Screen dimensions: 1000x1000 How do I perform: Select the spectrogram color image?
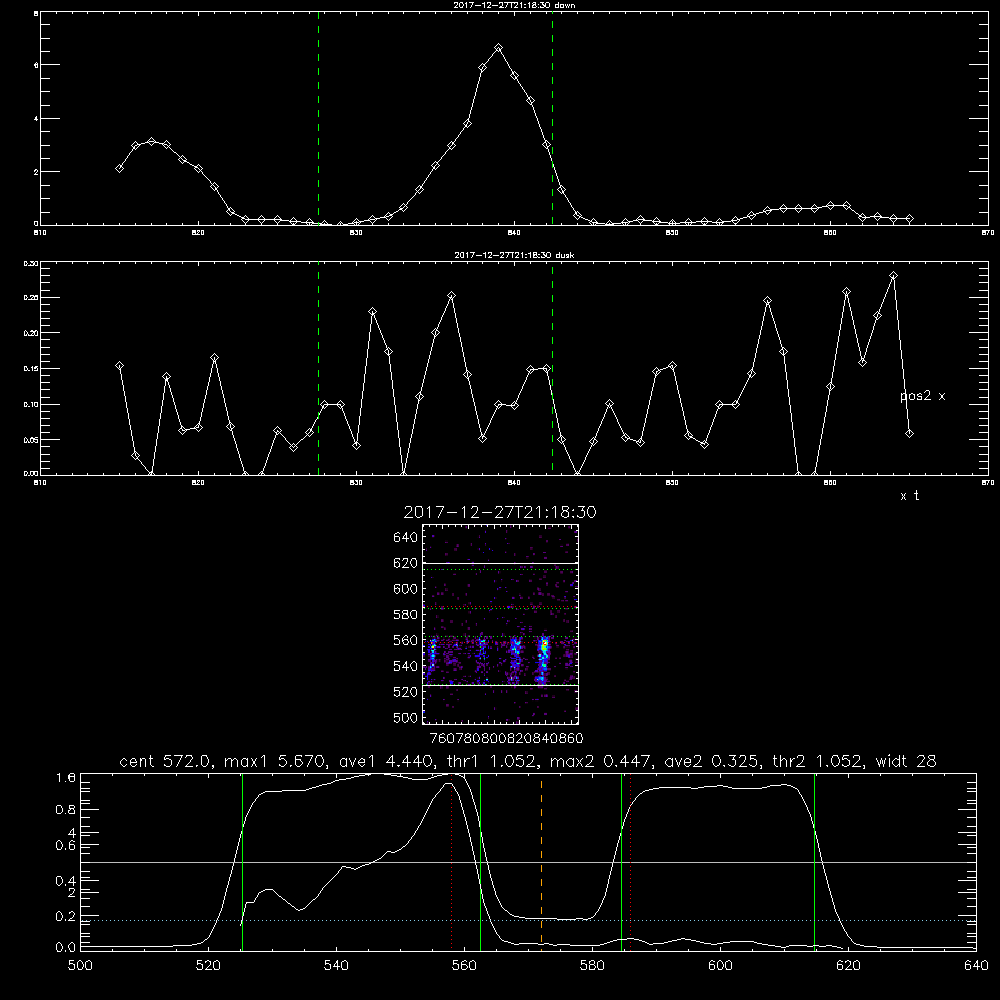tap(501, 624)
